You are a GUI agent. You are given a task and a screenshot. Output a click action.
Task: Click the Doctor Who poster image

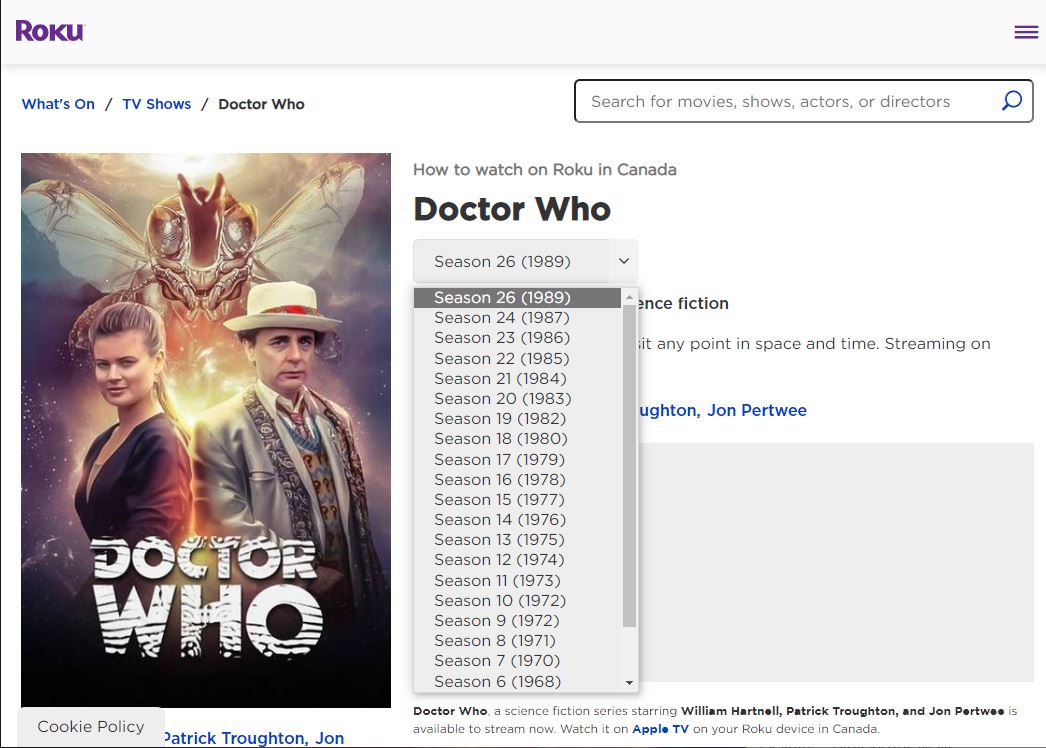click(x=206, y=430)
